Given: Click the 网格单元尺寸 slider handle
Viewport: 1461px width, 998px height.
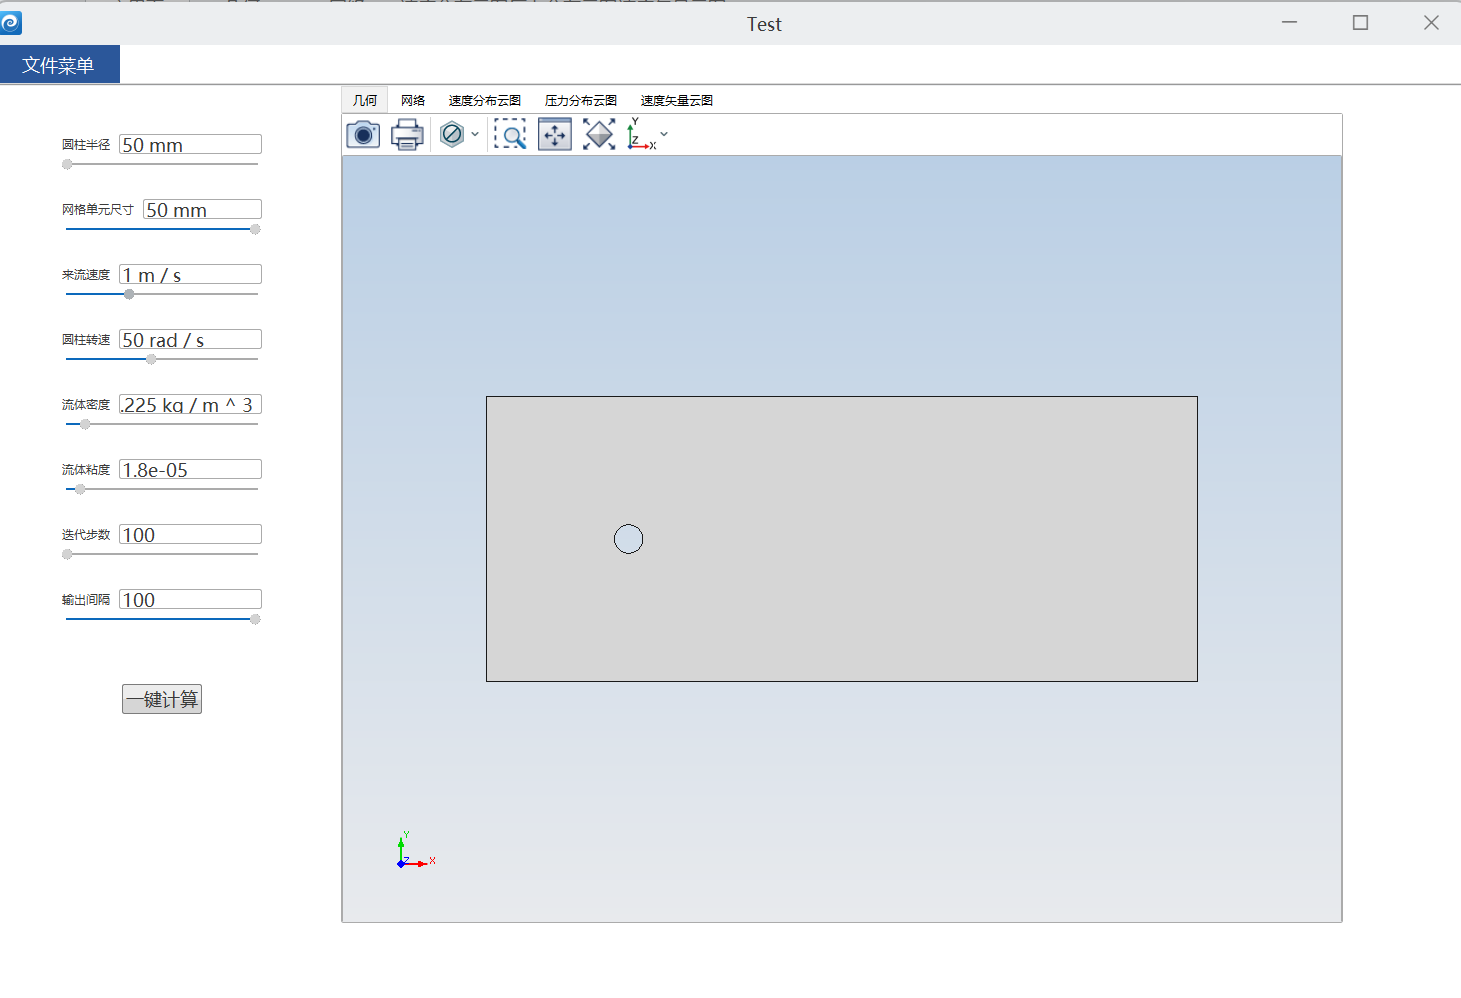Looking at the screenshot, I should (255, 229).
